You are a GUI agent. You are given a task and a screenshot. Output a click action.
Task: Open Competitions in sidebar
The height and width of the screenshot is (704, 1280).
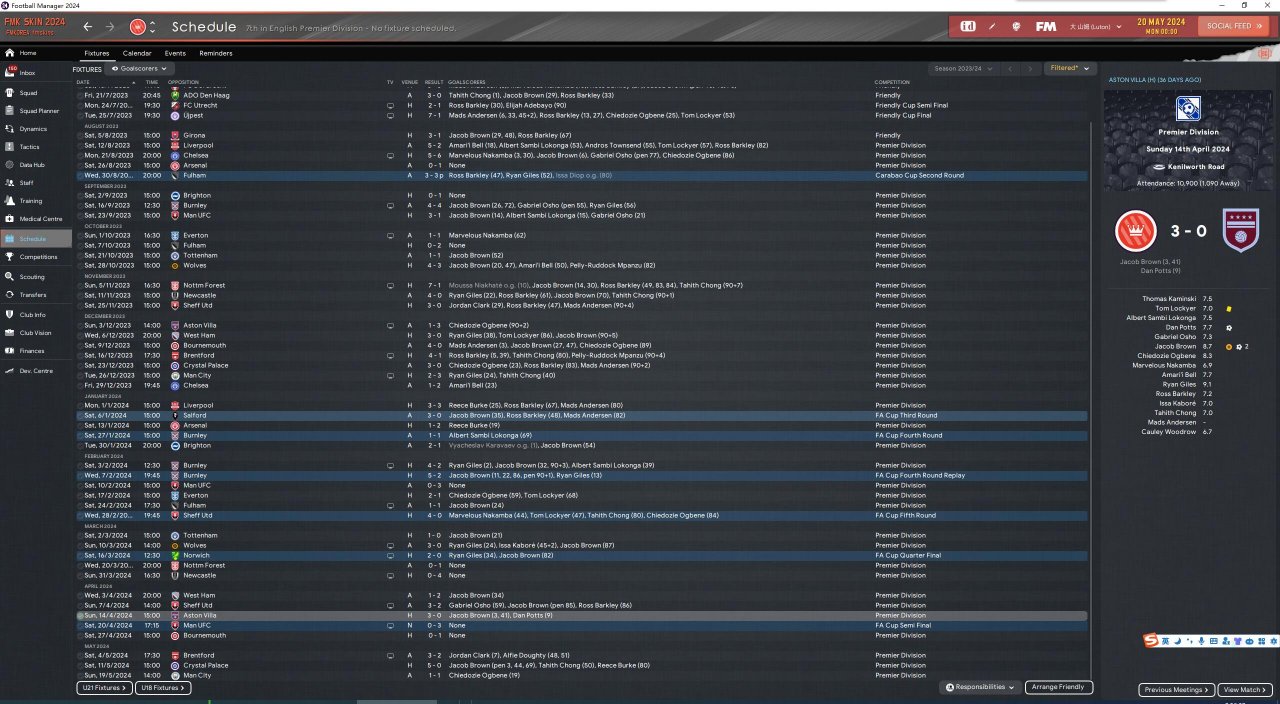(36, 257)
